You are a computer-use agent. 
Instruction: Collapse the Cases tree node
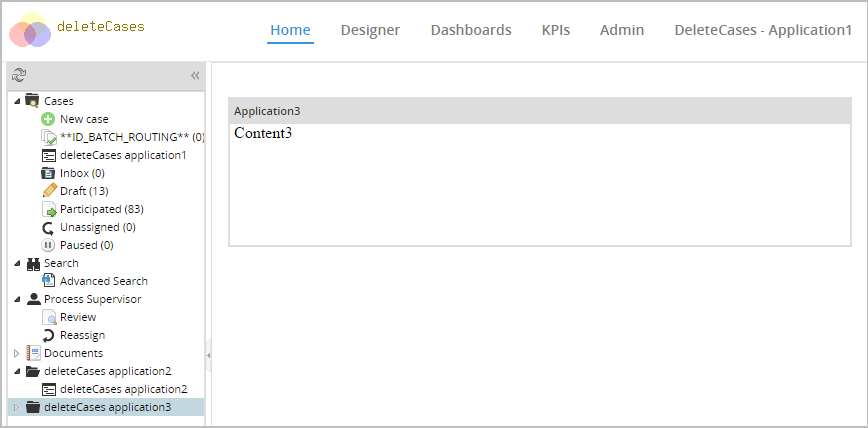(17, 101)
